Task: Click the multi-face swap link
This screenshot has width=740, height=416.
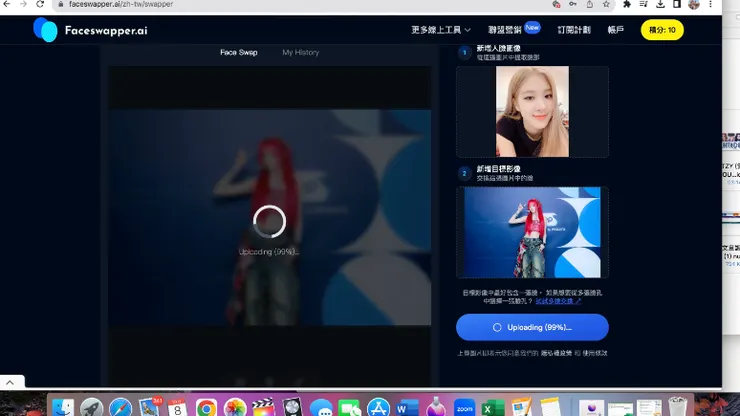Action: coord(558,301)
